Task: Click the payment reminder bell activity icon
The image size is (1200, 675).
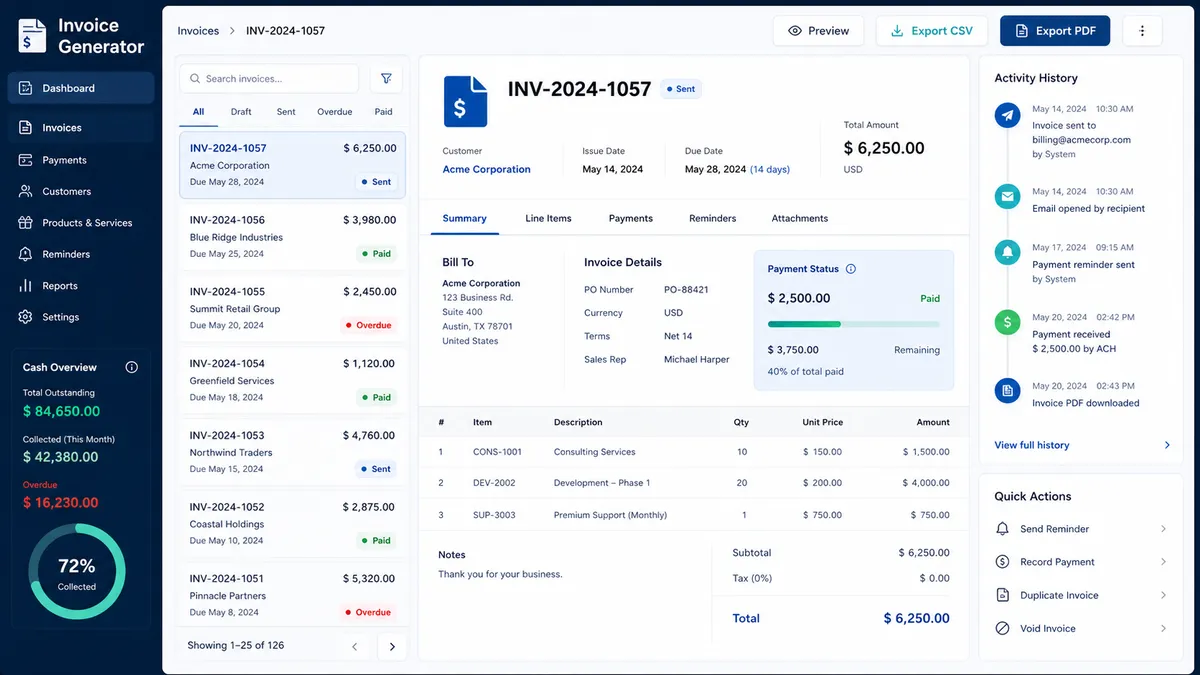Action: 1007,250
